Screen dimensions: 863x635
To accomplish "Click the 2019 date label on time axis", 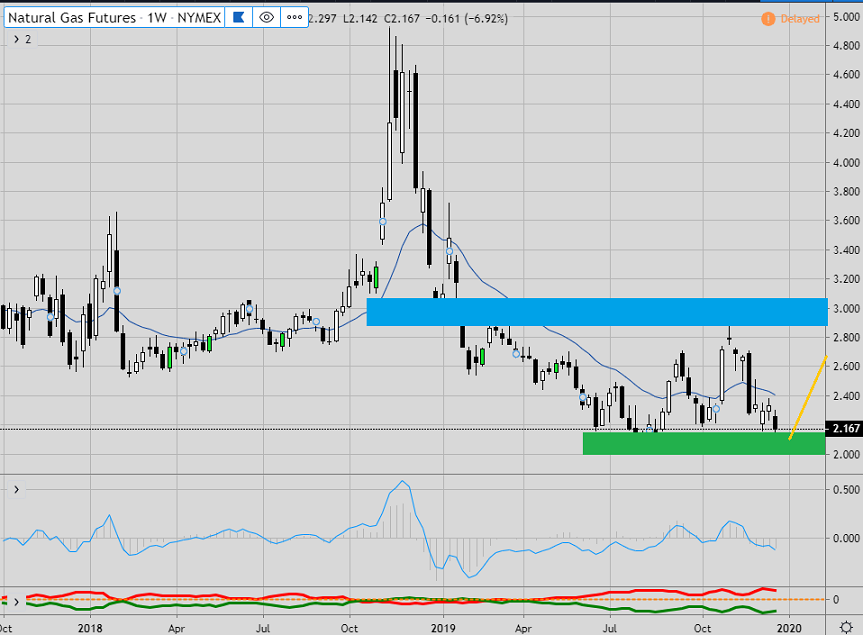I will (444, 628).
